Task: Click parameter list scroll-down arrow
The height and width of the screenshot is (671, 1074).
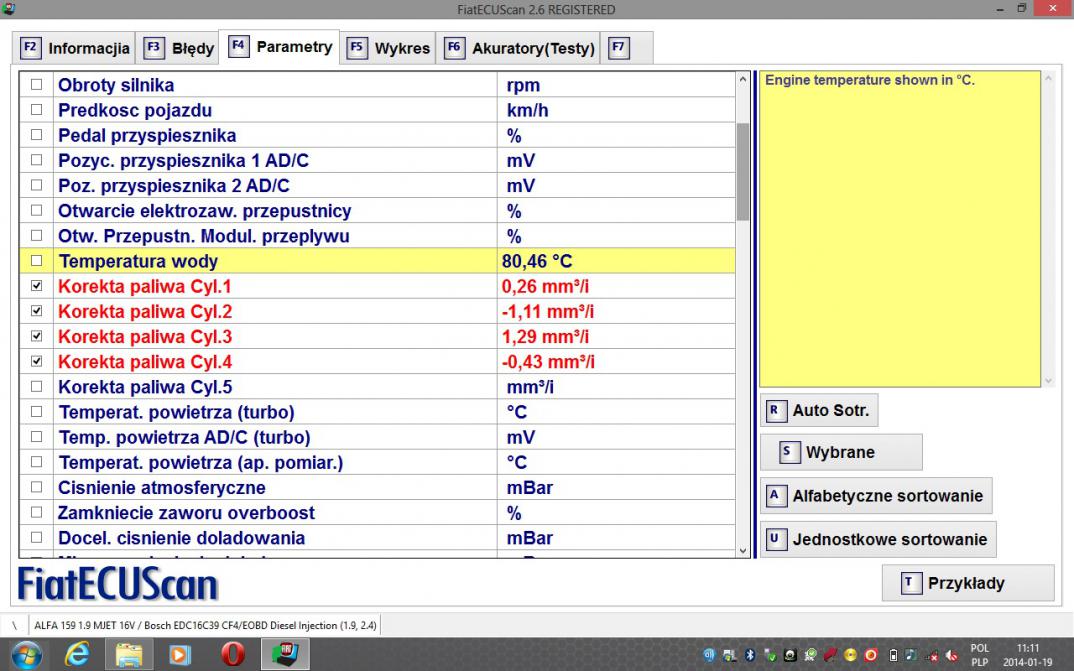Action: 743,550
